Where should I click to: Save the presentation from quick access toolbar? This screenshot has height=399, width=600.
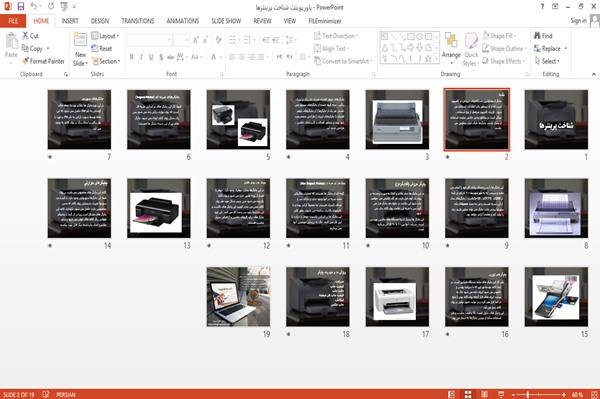[21, 7]
